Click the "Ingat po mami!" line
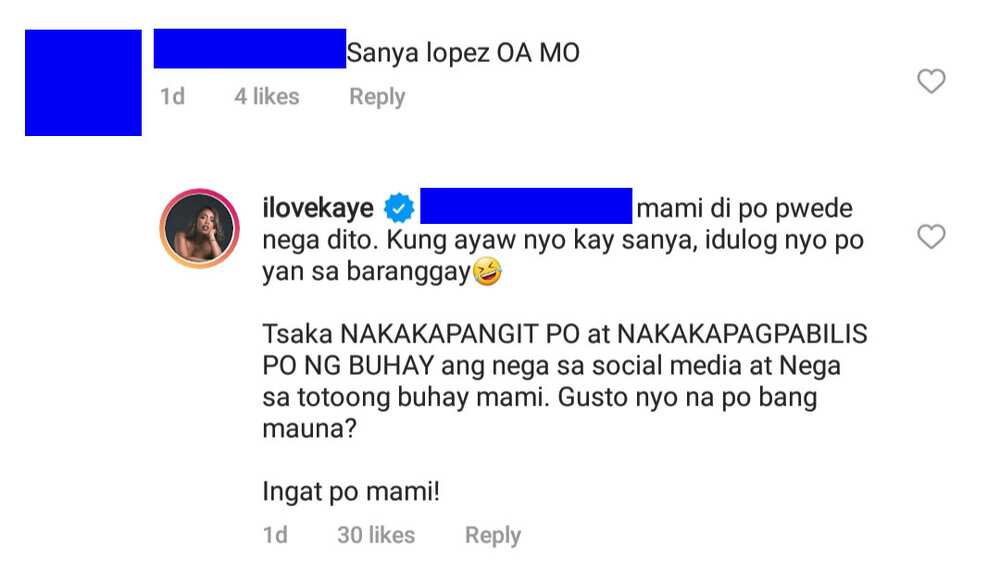Screen dimensions: 1000x582 point(351,492)
